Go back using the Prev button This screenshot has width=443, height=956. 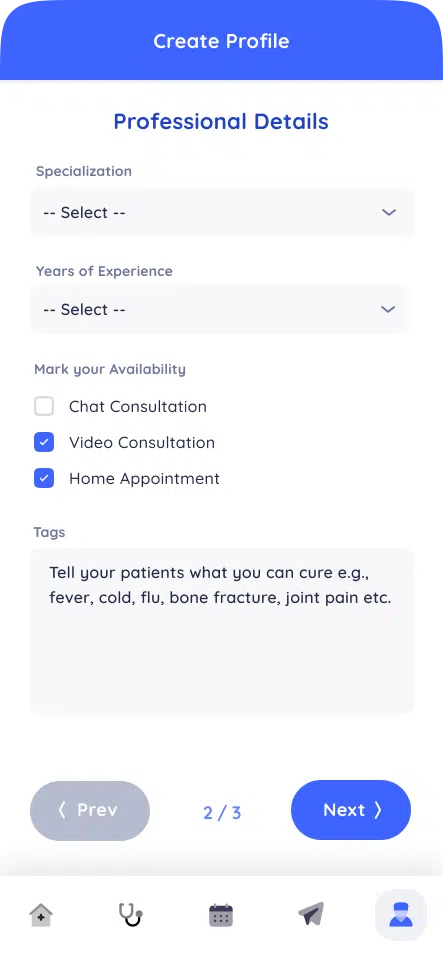click(90, 810)
